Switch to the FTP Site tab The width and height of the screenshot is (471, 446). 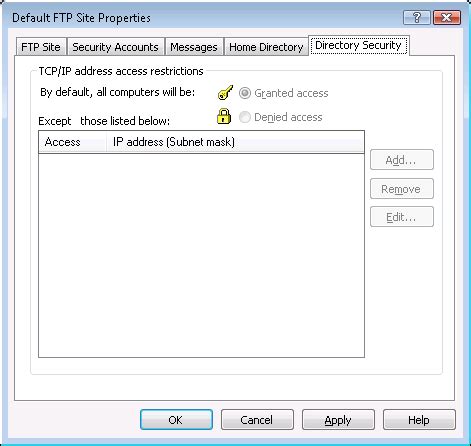[41, 47]
